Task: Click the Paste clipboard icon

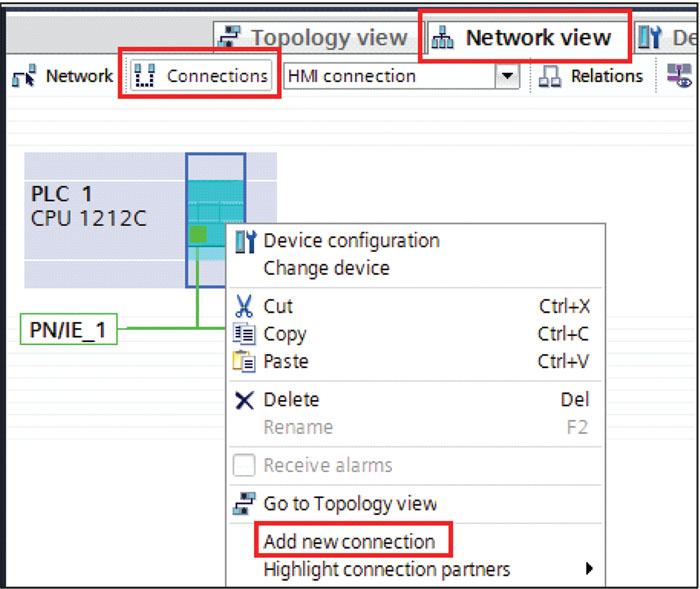Action: 244,362
